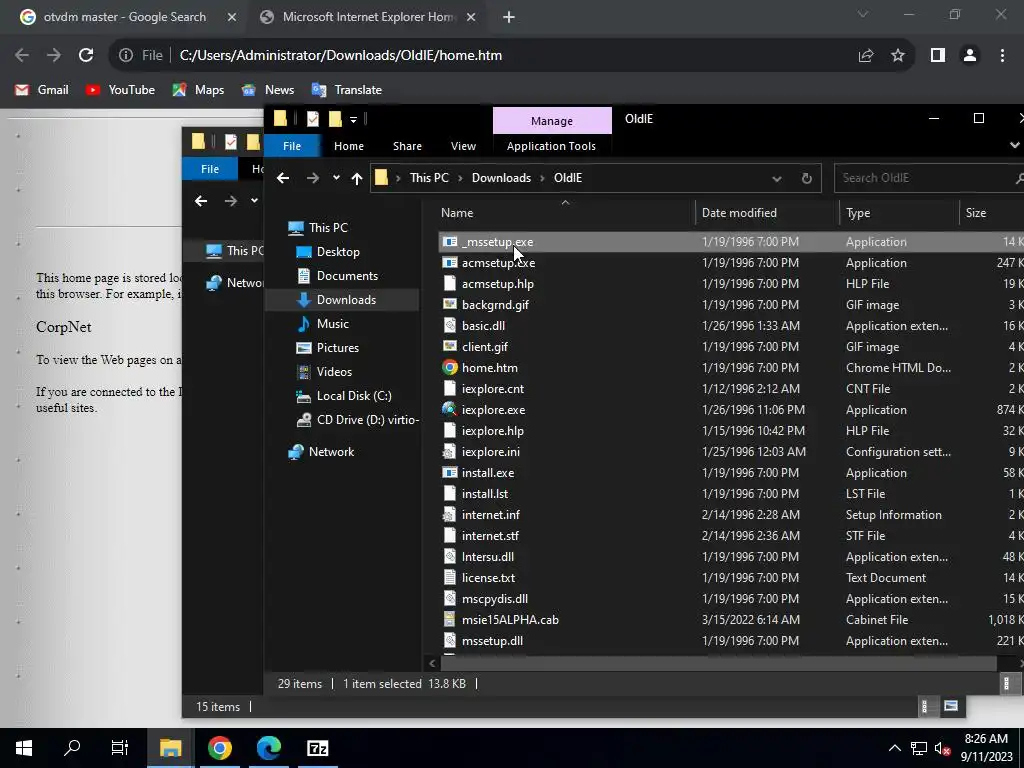
Task: Click This PC in the breadcrumb path
Action: point(429,178)
